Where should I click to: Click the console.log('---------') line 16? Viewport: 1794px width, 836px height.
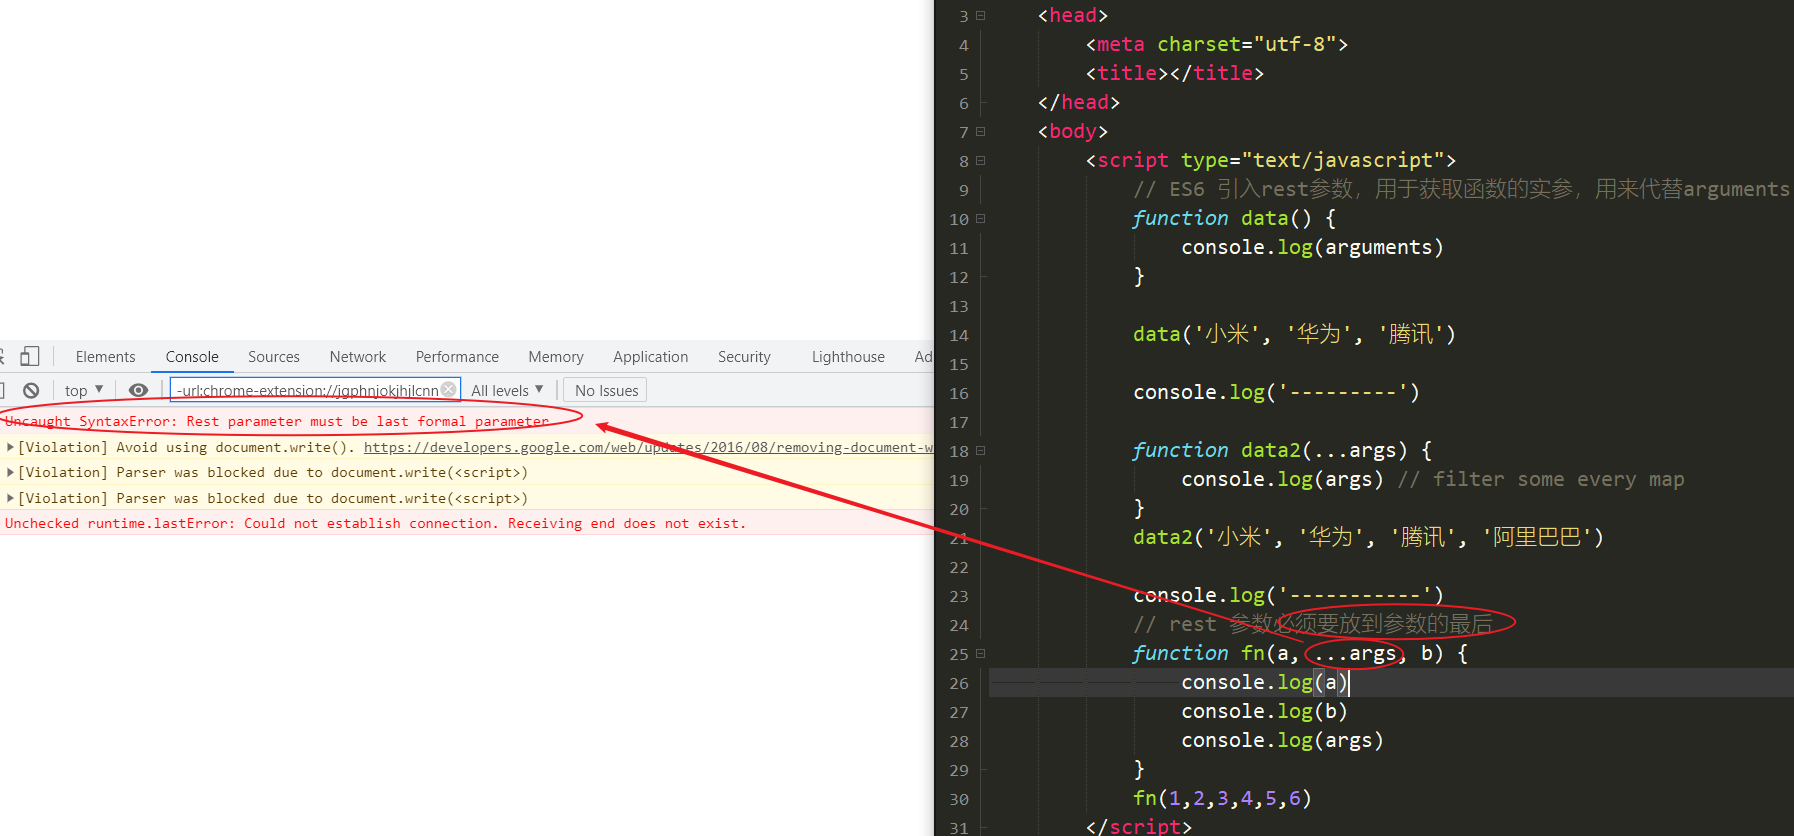point(1277,392)
